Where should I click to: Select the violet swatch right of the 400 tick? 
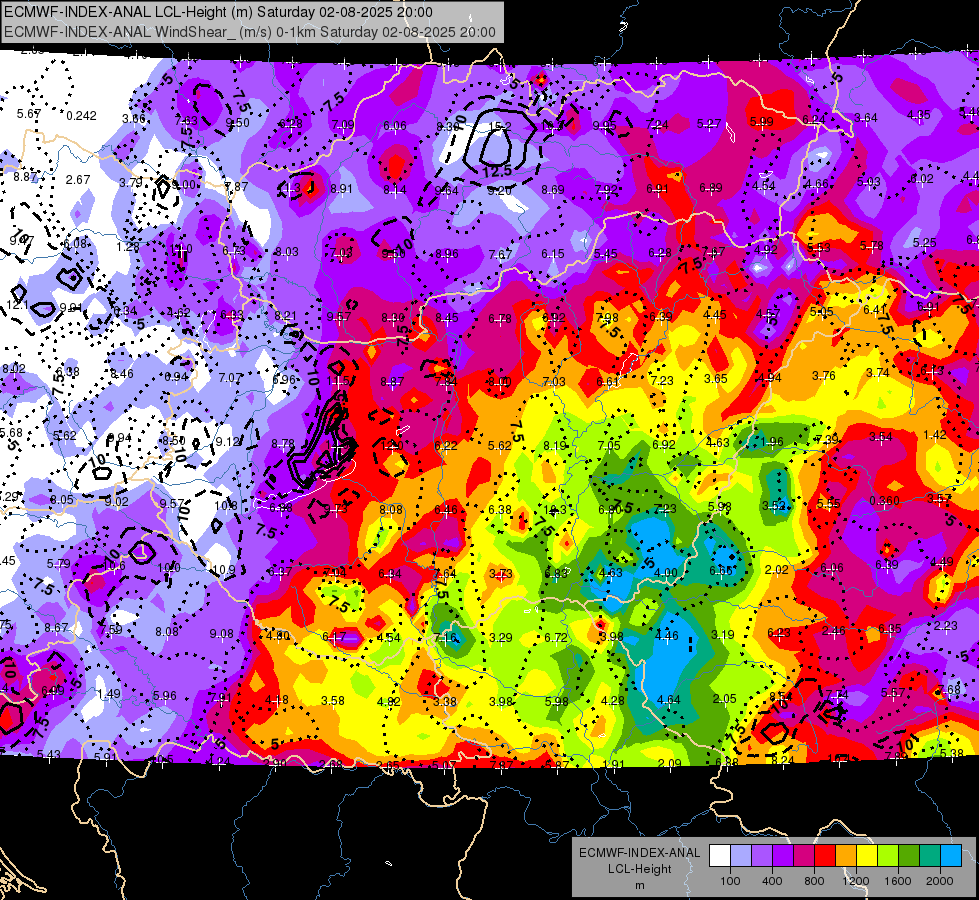[783, 856]
